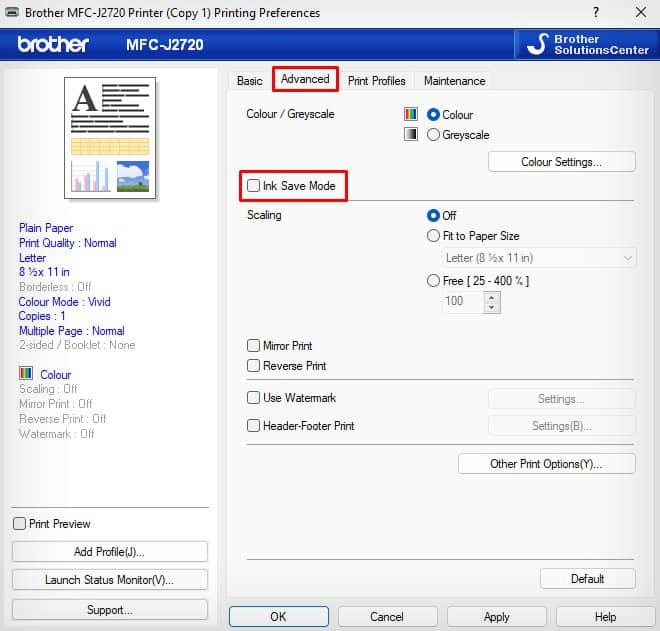Switch to the Basic tab

tap(249, 81)
